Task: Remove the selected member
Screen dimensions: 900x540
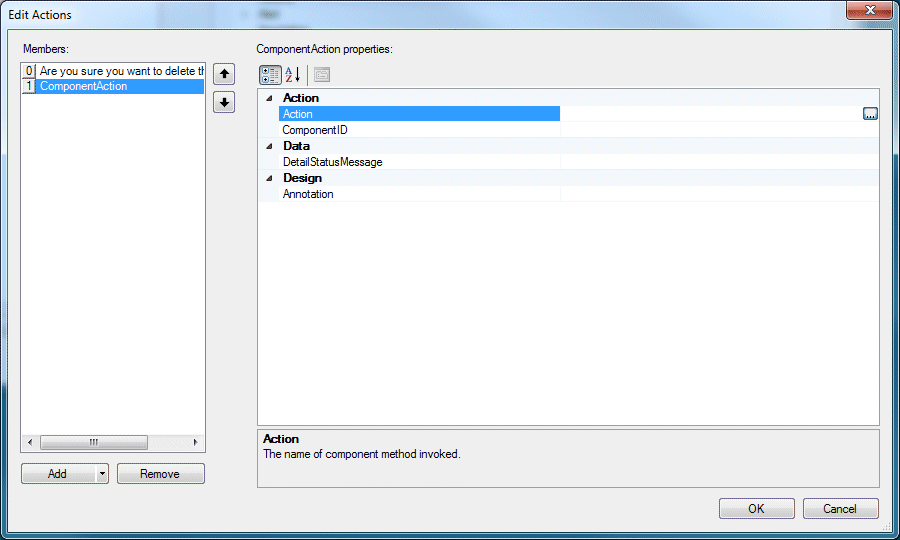Action: point(161,474)
